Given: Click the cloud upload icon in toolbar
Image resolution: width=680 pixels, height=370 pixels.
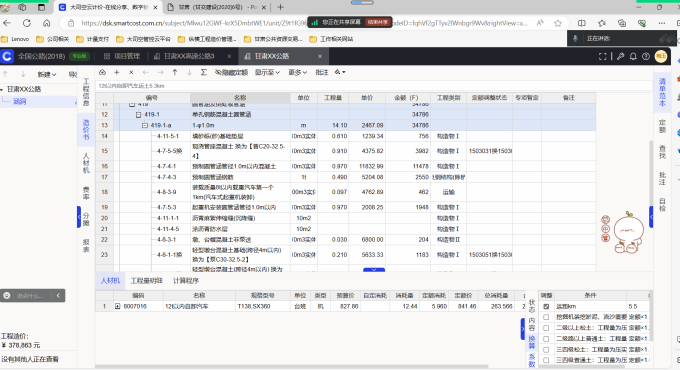Looking at the screenshot, I should pos(102,72).
